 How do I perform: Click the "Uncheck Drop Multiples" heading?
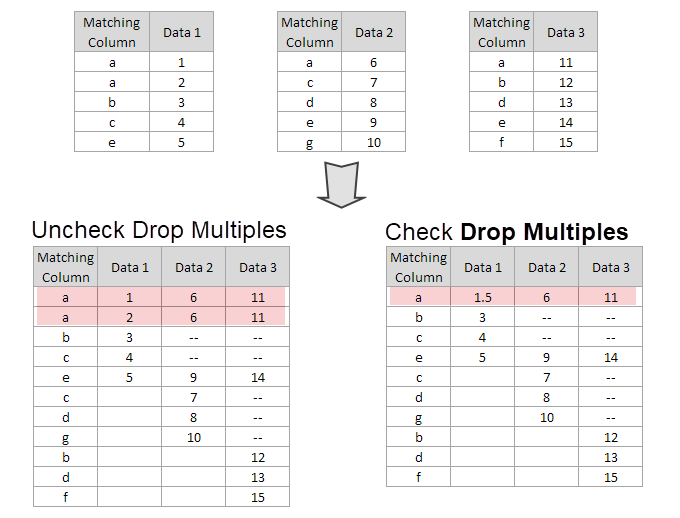159,230
